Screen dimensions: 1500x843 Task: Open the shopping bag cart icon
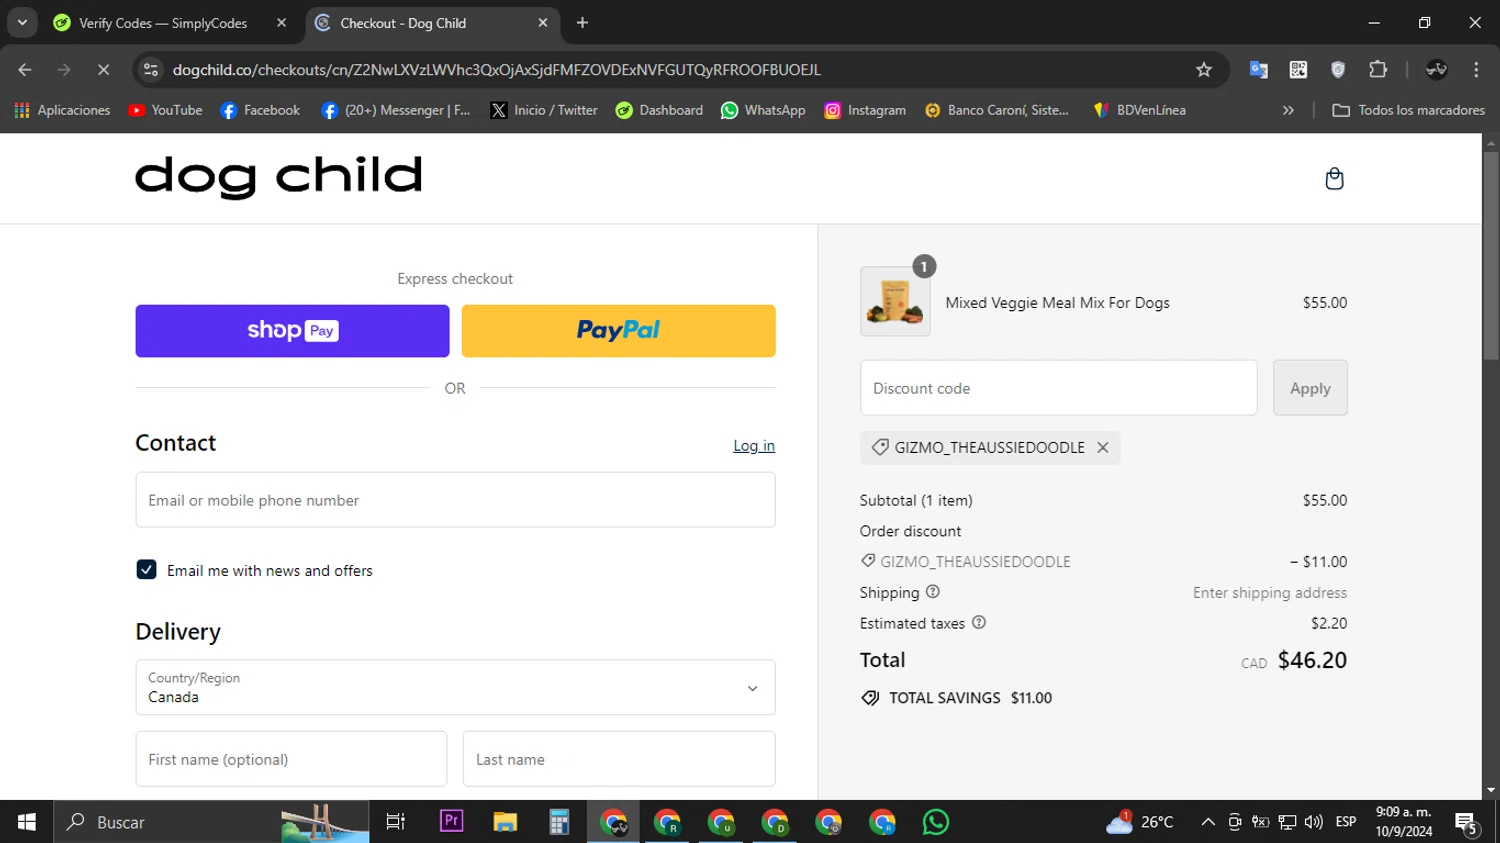1334,179
